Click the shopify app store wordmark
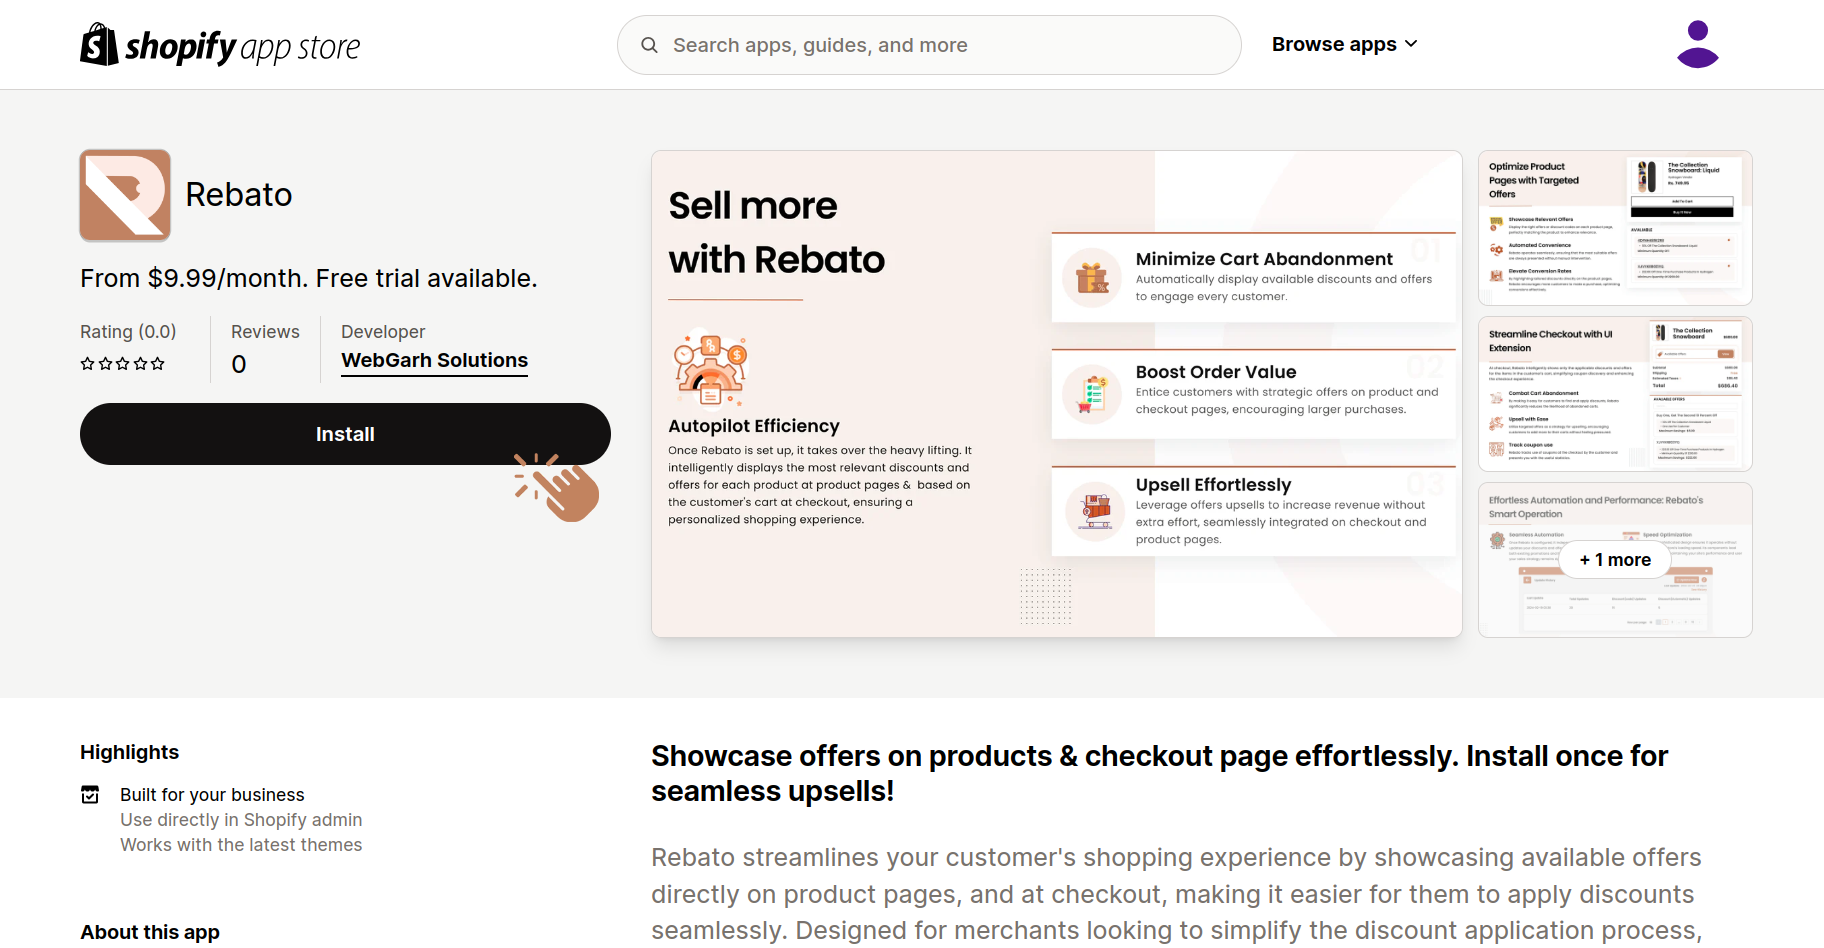The width and height of the screenshot is (1824, 948). click(243, 47)
